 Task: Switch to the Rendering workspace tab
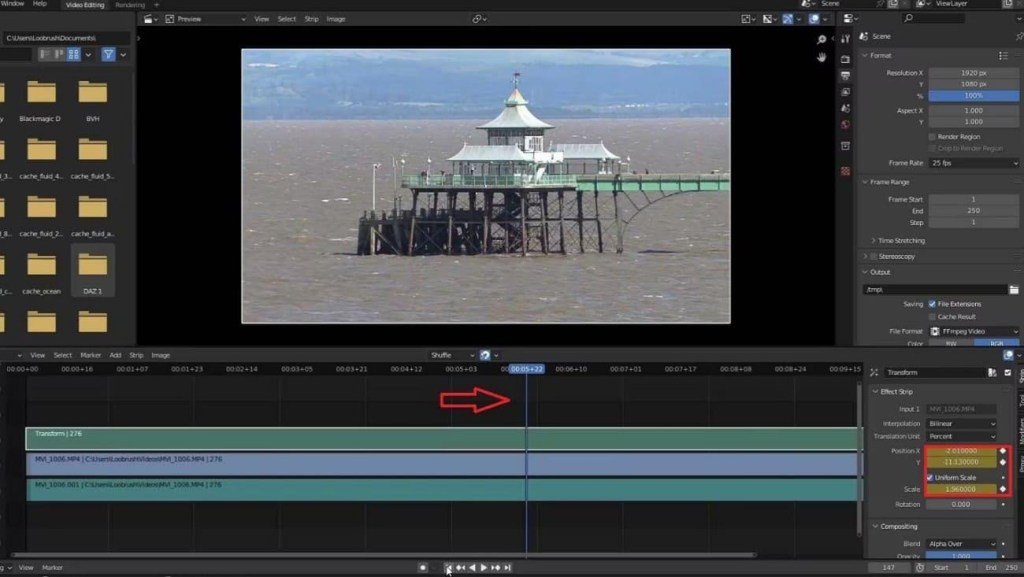pos(130,5)
